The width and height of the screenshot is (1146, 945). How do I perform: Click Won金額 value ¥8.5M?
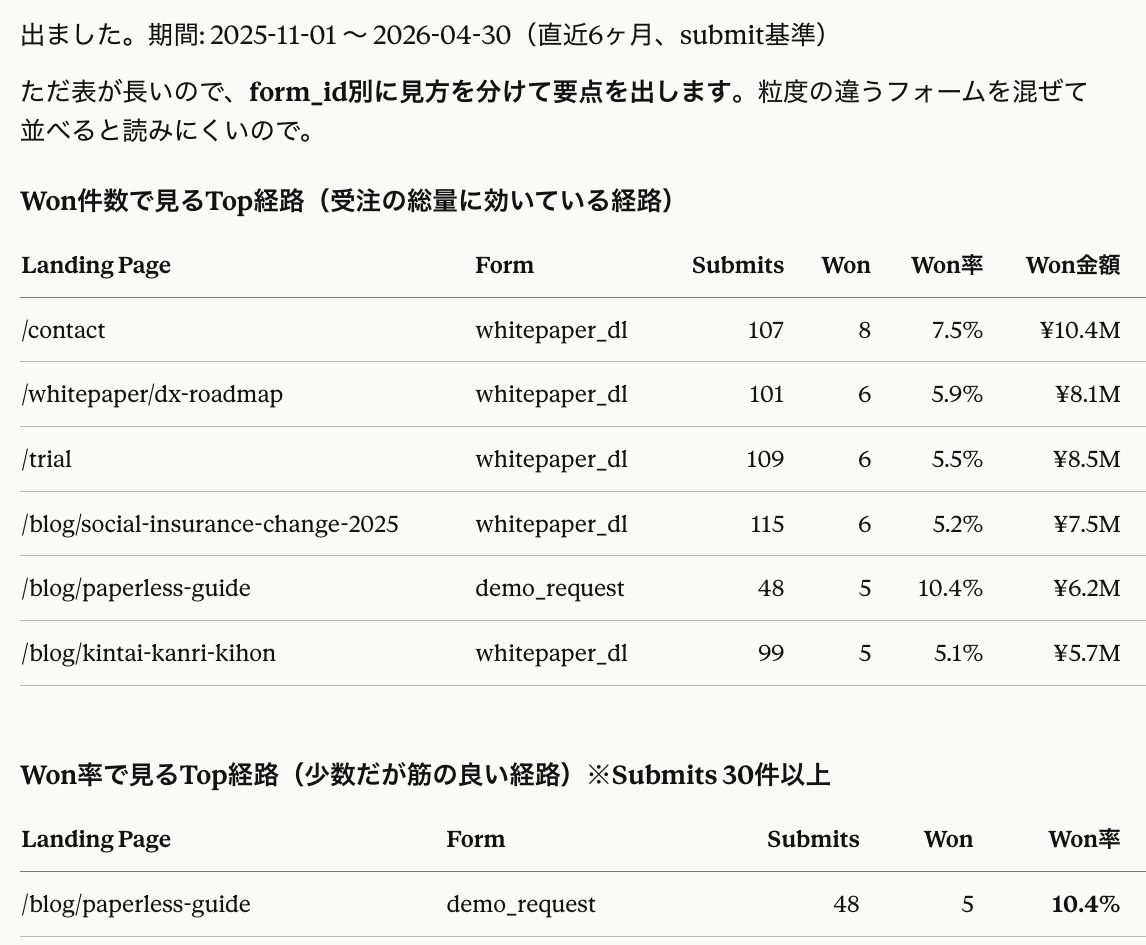[x=1086, y=459]
